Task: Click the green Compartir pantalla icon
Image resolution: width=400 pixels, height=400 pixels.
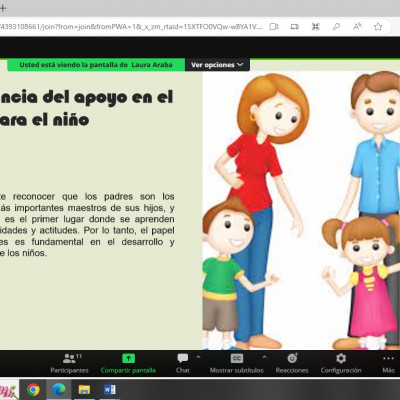Action: [128, 359]
